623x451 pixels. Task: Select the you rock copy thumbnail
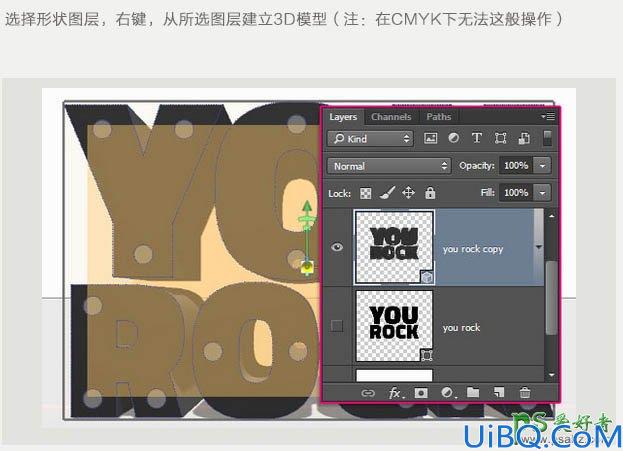click(395, 247)
